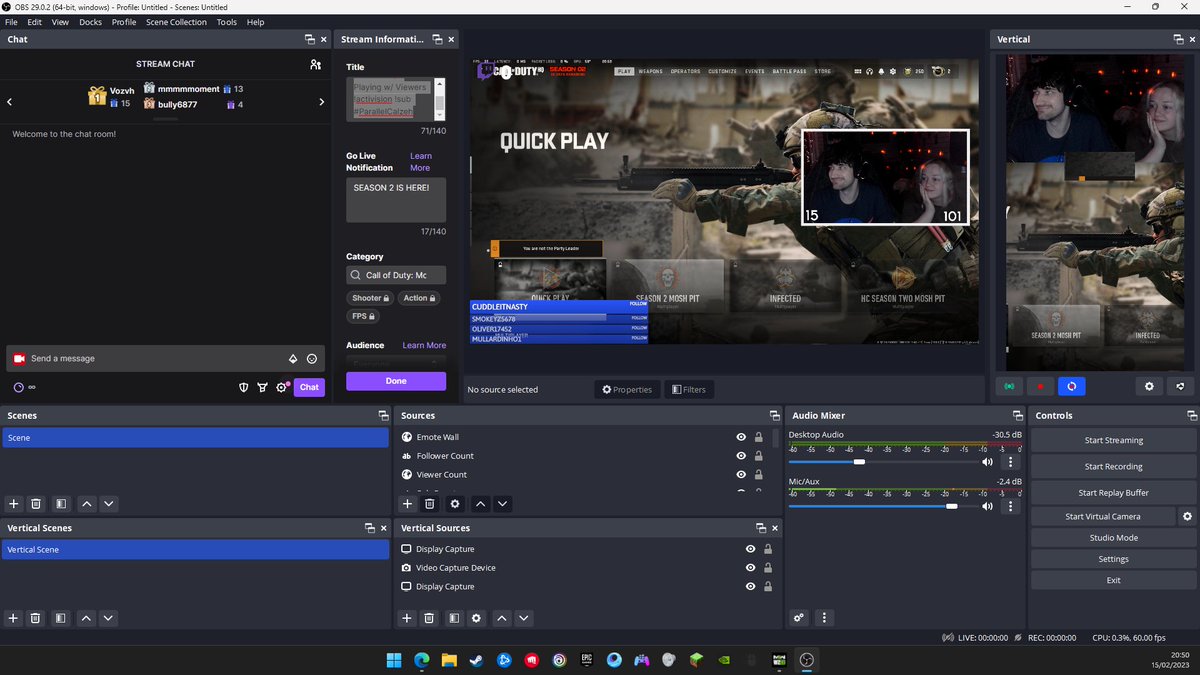Mute the Mic/Aux channel
Image resolution: width=1200 pixels, height=675 pixels.
(988, 506)
